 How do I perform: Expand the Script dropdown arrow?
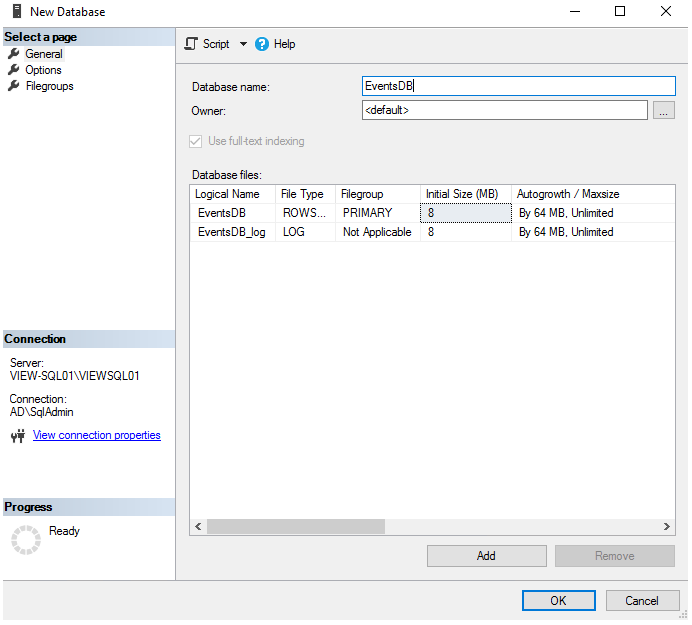[x=243, y=44]
